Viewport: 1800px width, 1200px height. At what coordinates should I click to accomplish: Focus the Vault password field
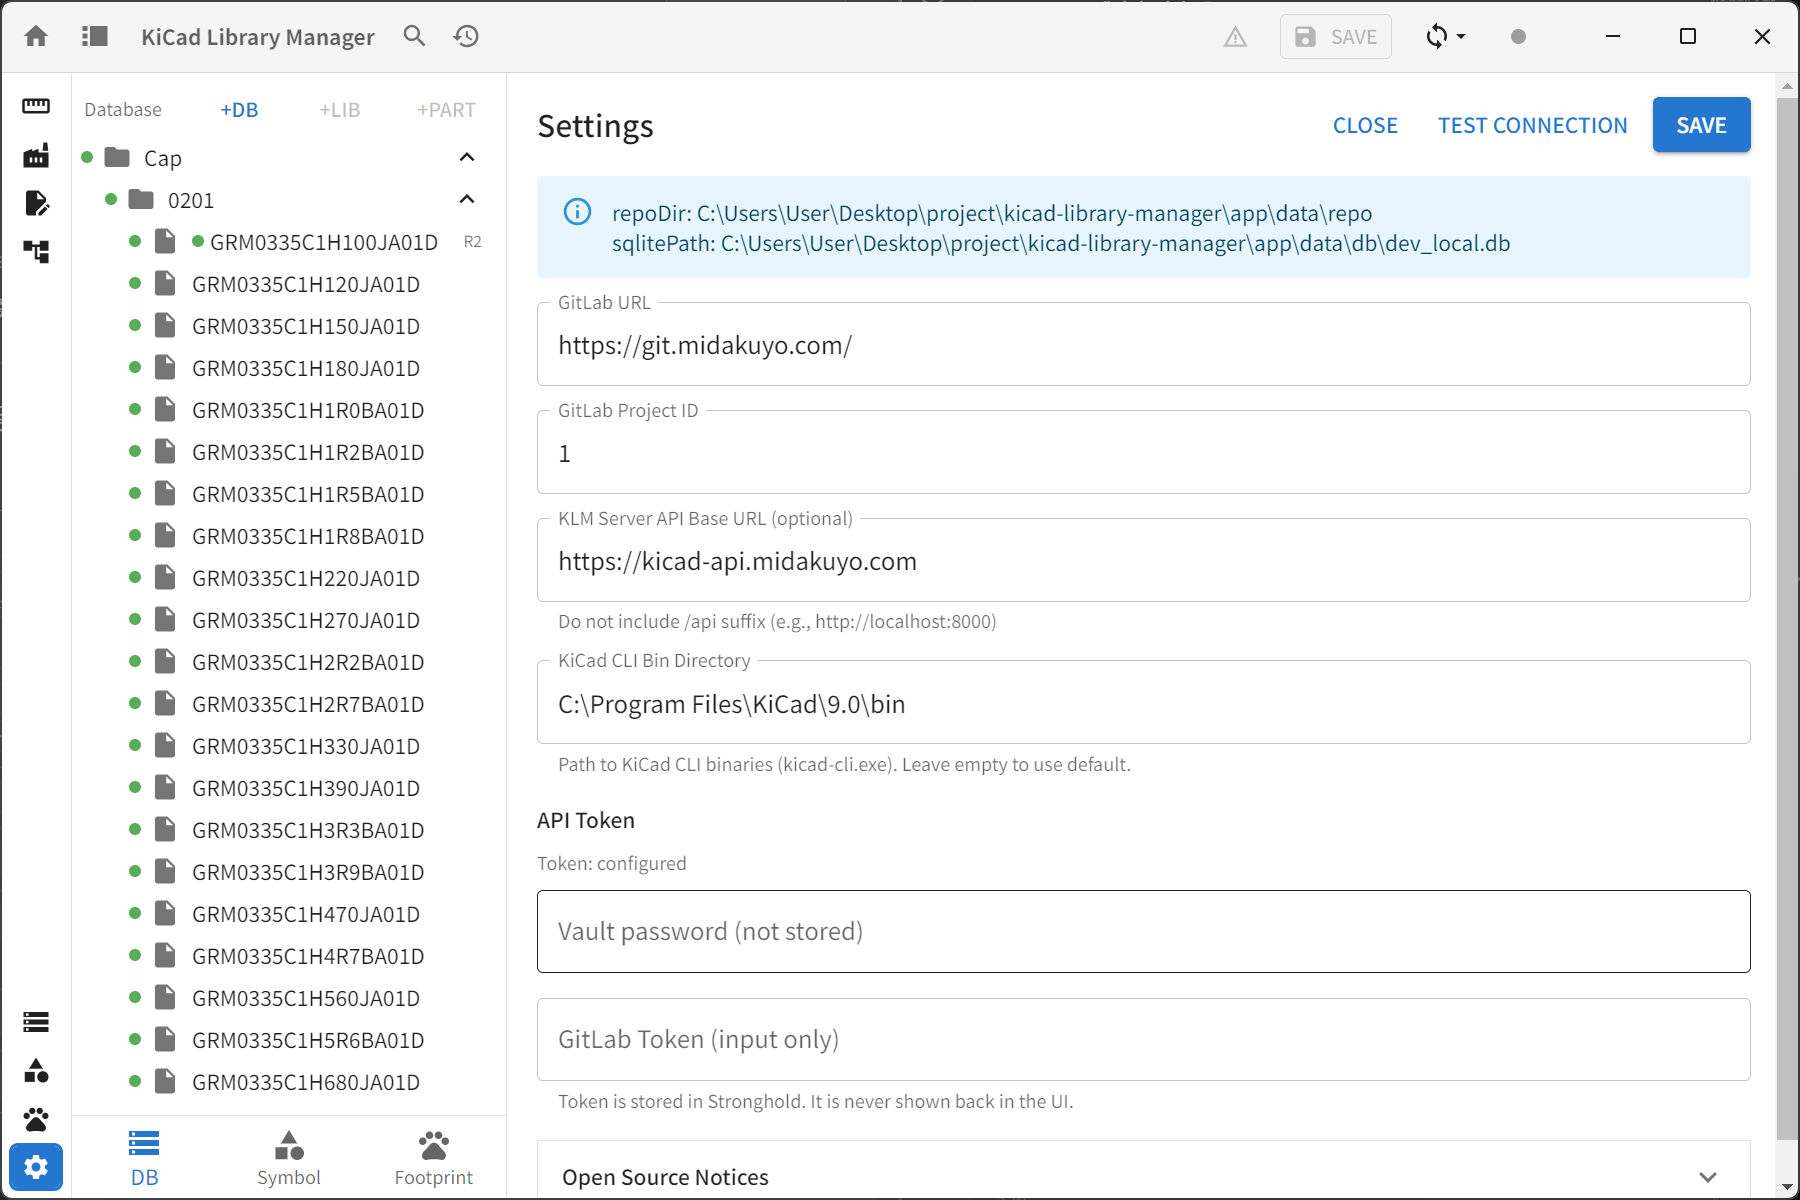(x=1143, y=931)
